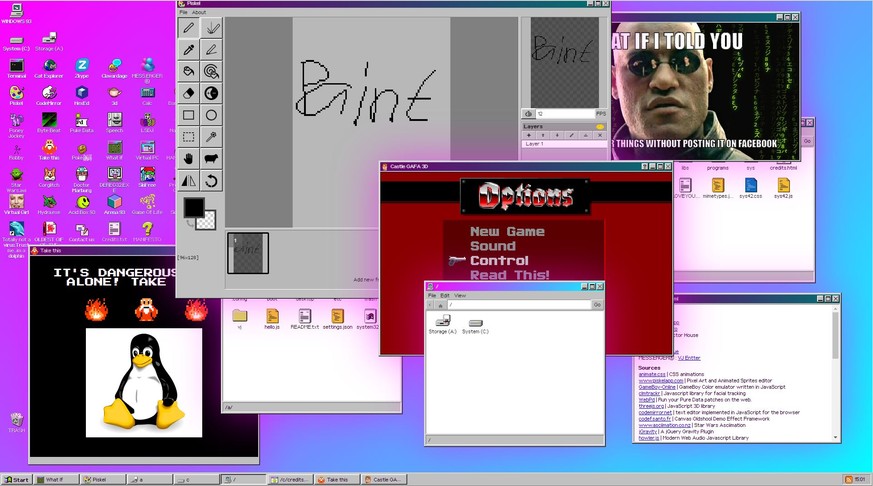Choose New Game in Castle GAFA options

[507, 232]
